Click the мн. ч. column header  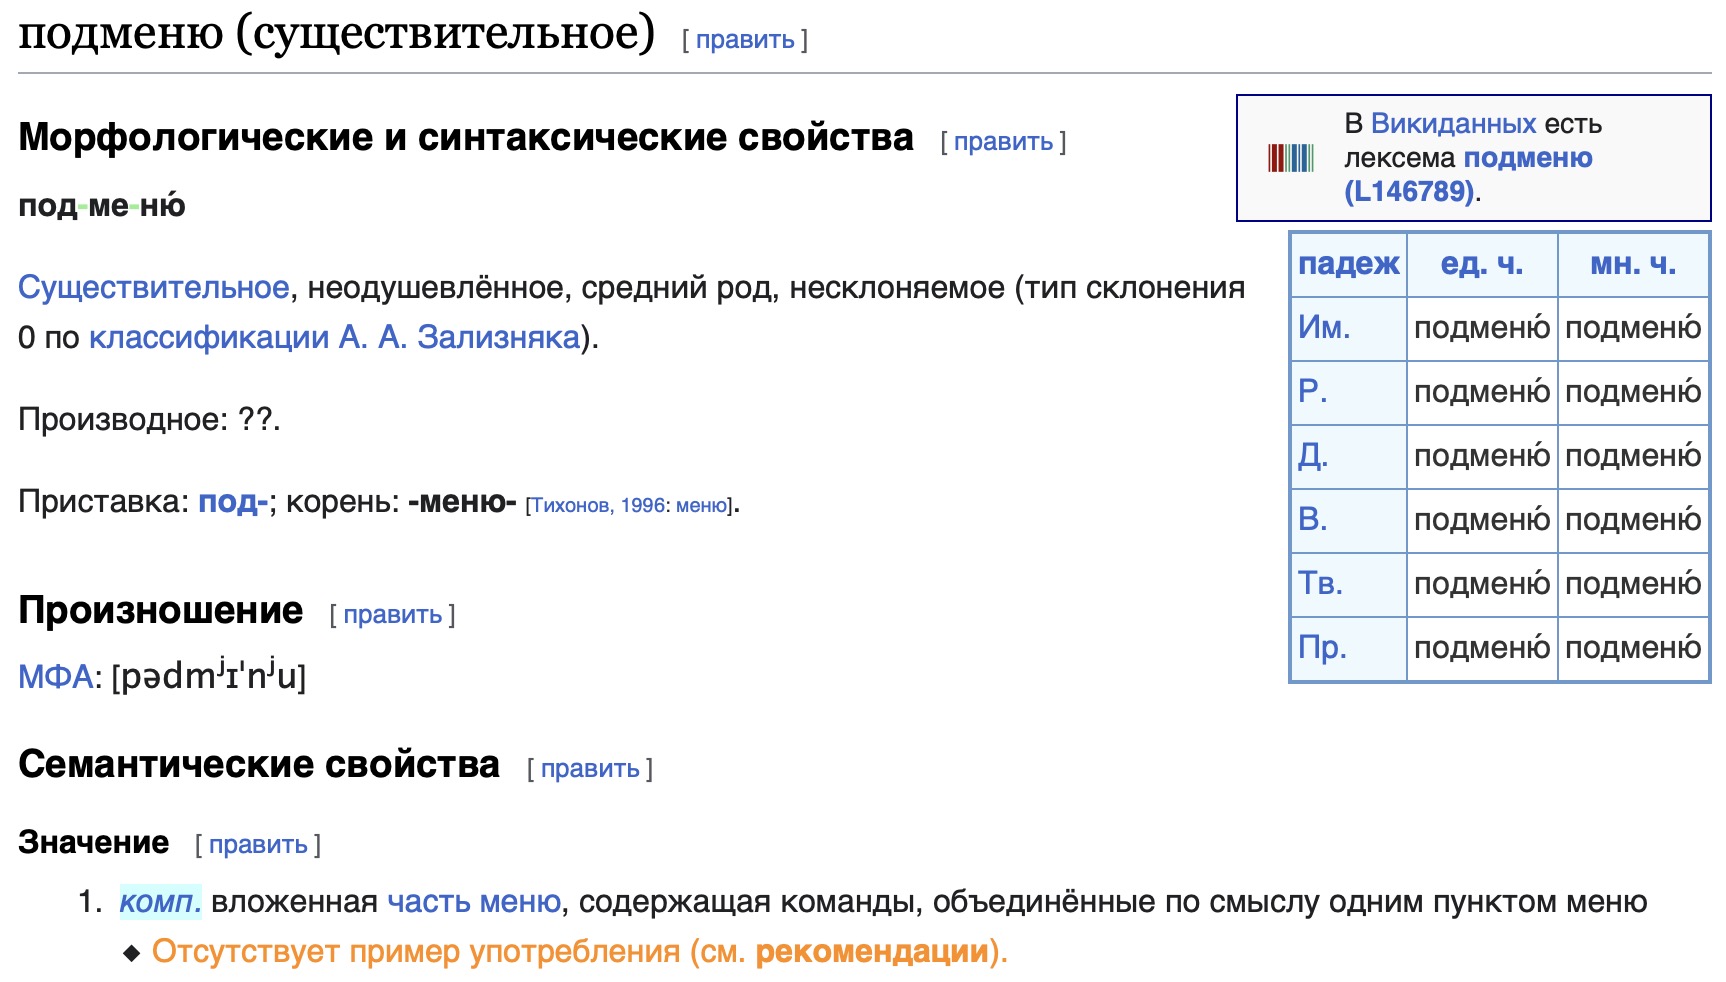1632,264
